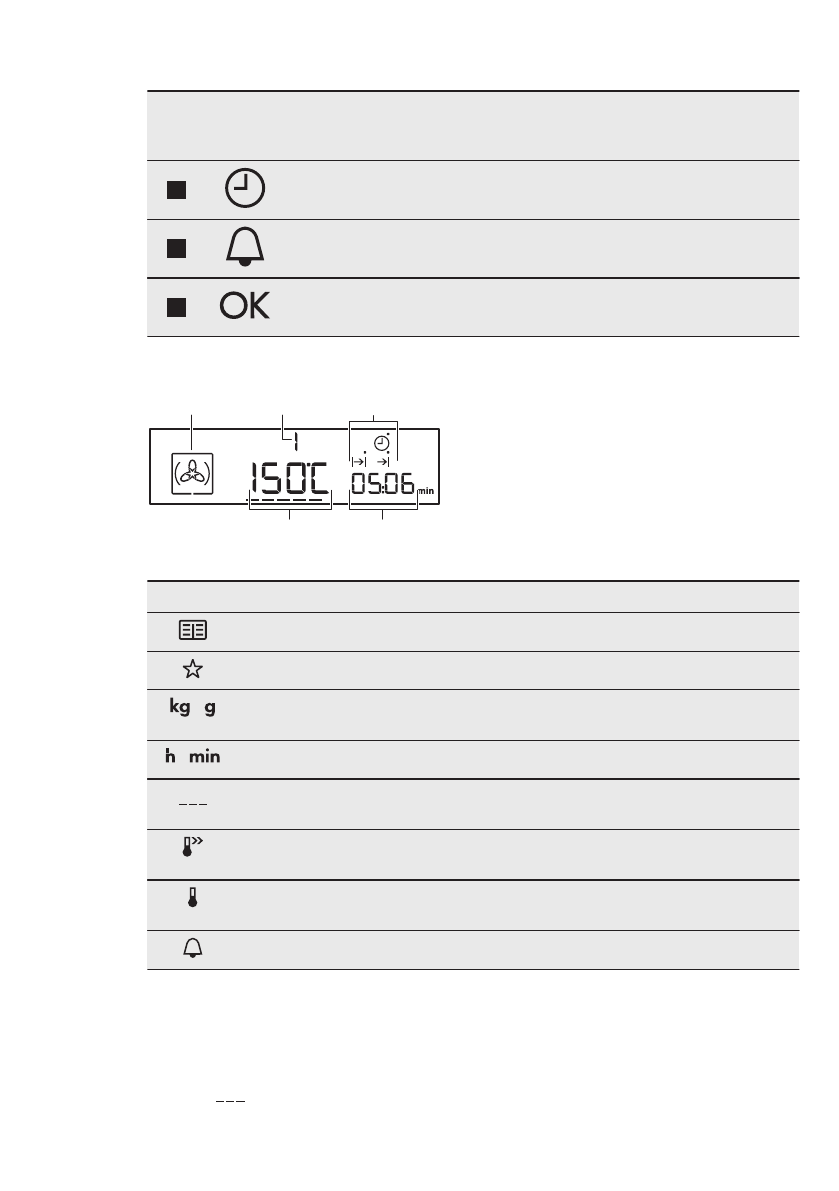Click the dashed heat-up bar under 150°C

[288, 500]
